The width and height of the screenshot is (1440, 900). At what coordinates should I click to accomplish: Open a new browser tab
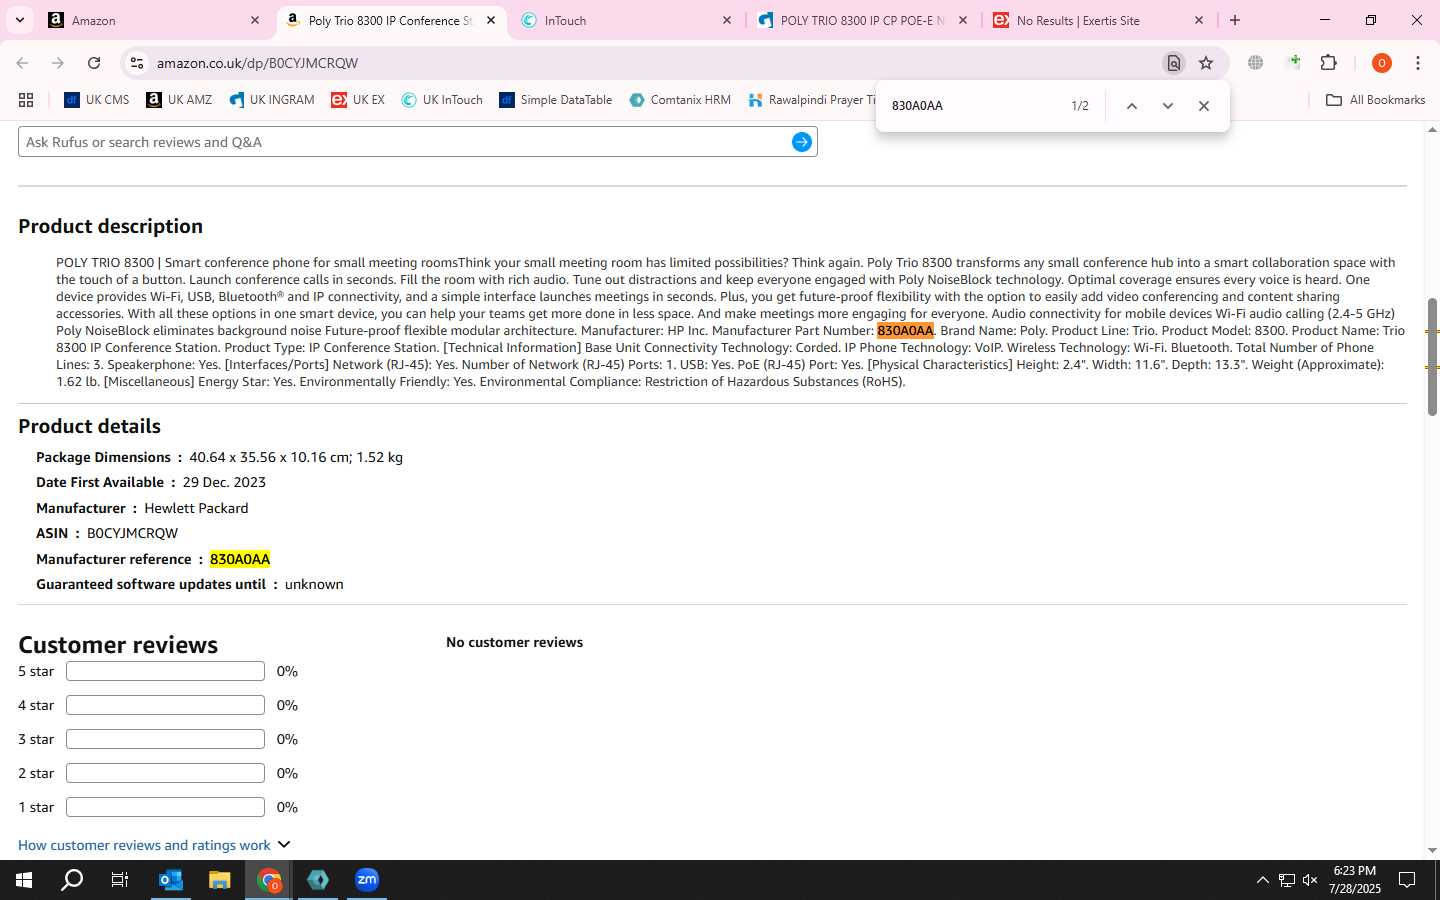[x=1235, y=20]
